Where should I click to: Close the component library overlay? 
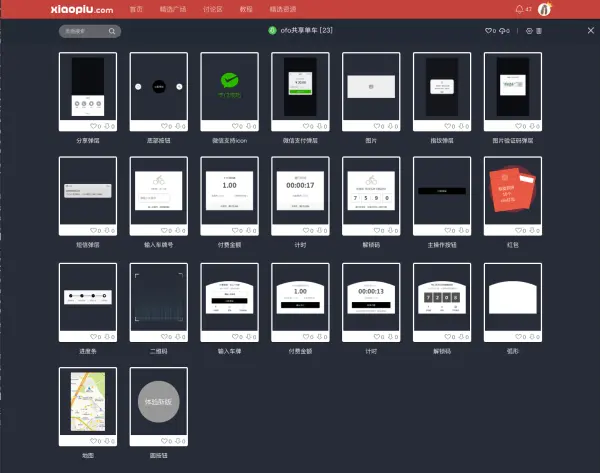[x=591, y=30]
